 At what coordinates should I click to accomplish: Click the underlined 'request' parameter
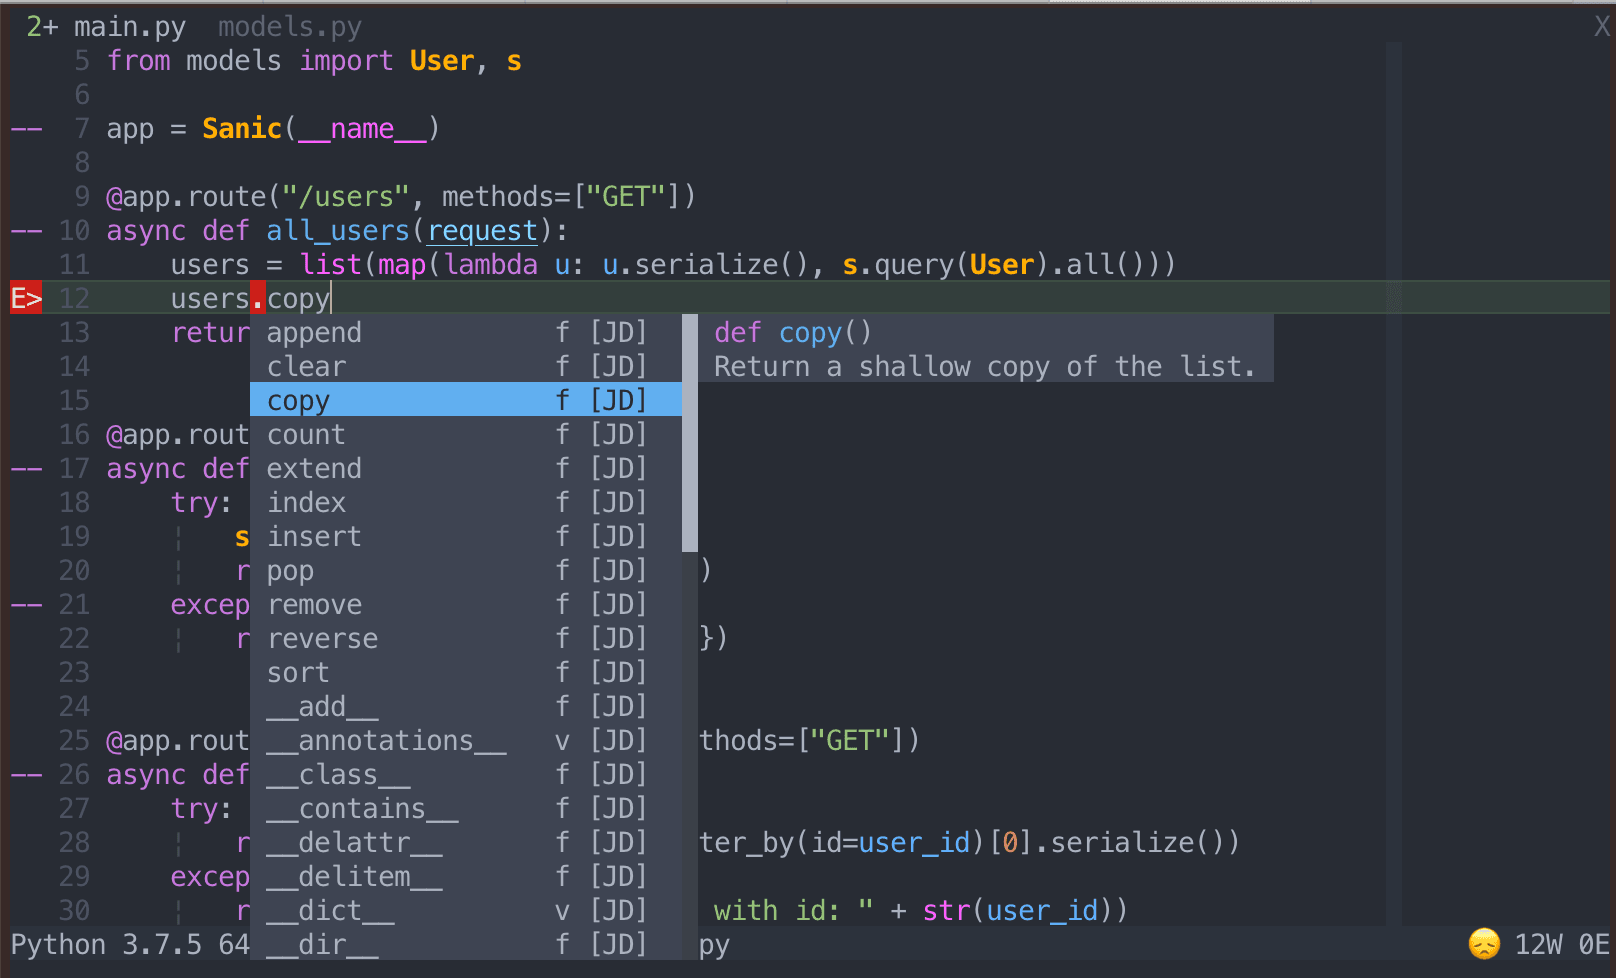tap(482, 230)
